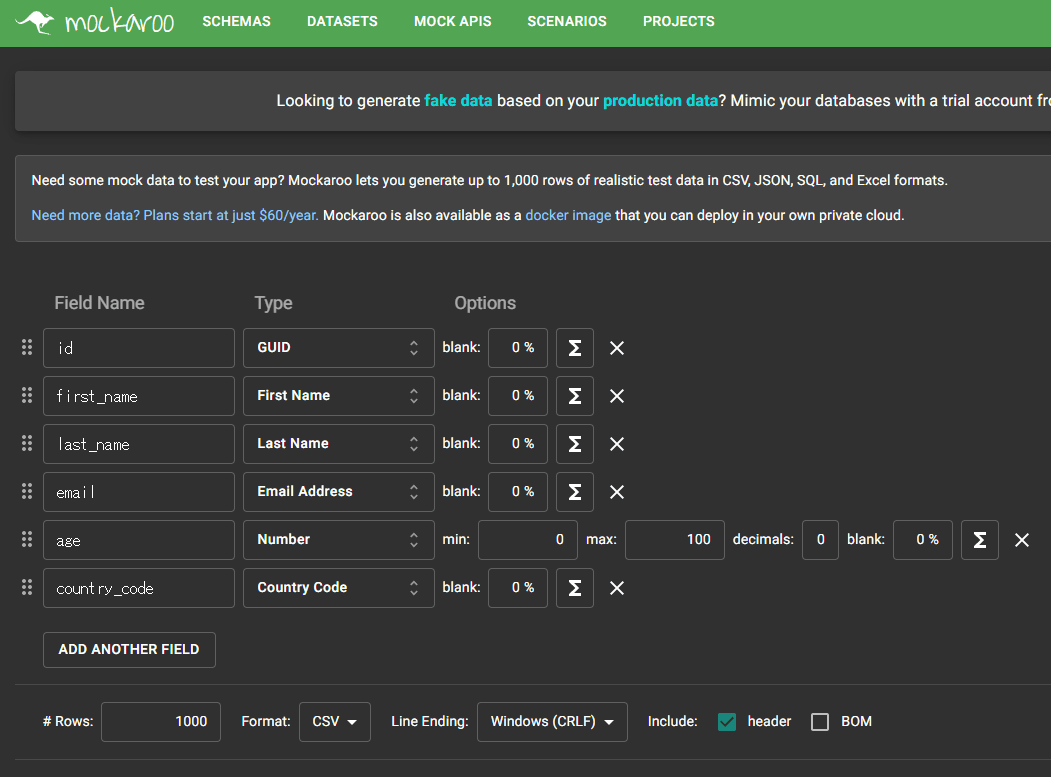Edit the last_name field name input
1051x777 pixels.
(139, 444)
